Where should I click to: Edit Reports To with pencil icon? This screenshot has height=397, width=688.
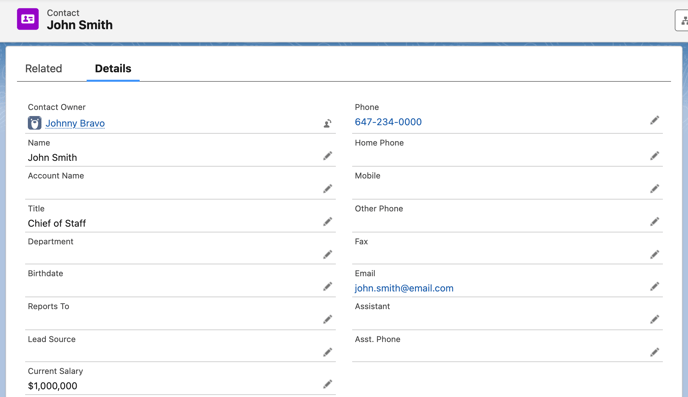pyautogui.click(x=327, y=319)
